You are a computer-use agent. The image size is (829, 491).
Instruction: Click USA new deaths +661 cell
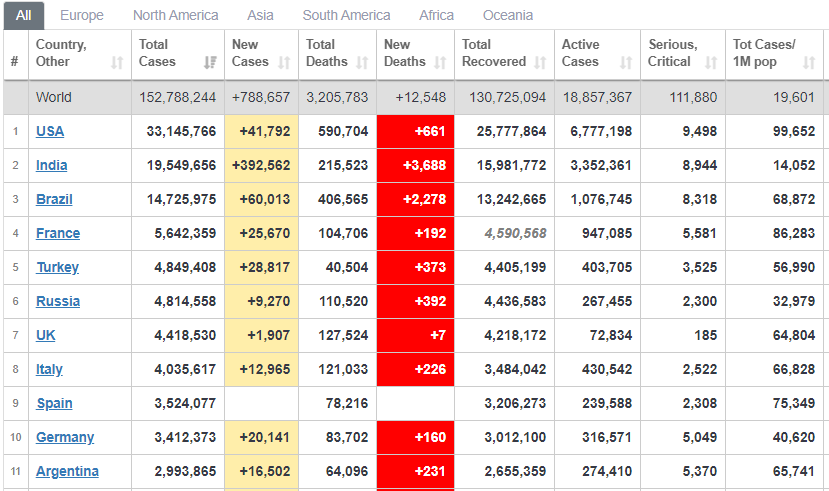(416, 132)
